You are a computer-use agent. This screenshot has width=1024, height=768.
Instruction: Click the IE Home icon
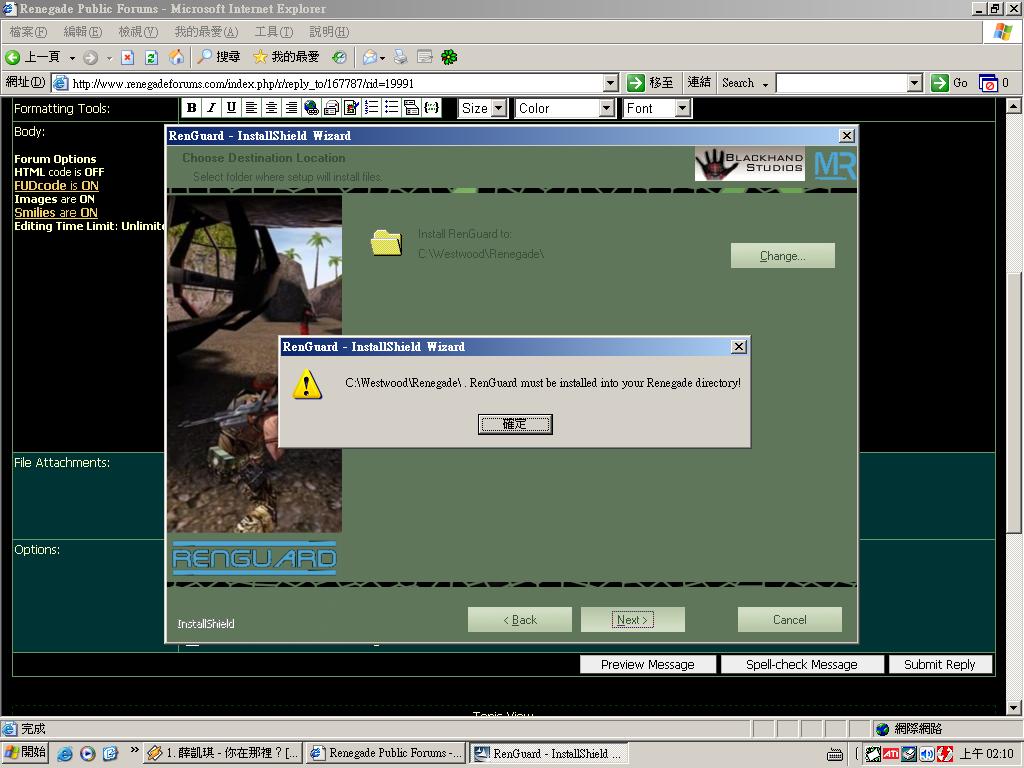tap(177, 57)
